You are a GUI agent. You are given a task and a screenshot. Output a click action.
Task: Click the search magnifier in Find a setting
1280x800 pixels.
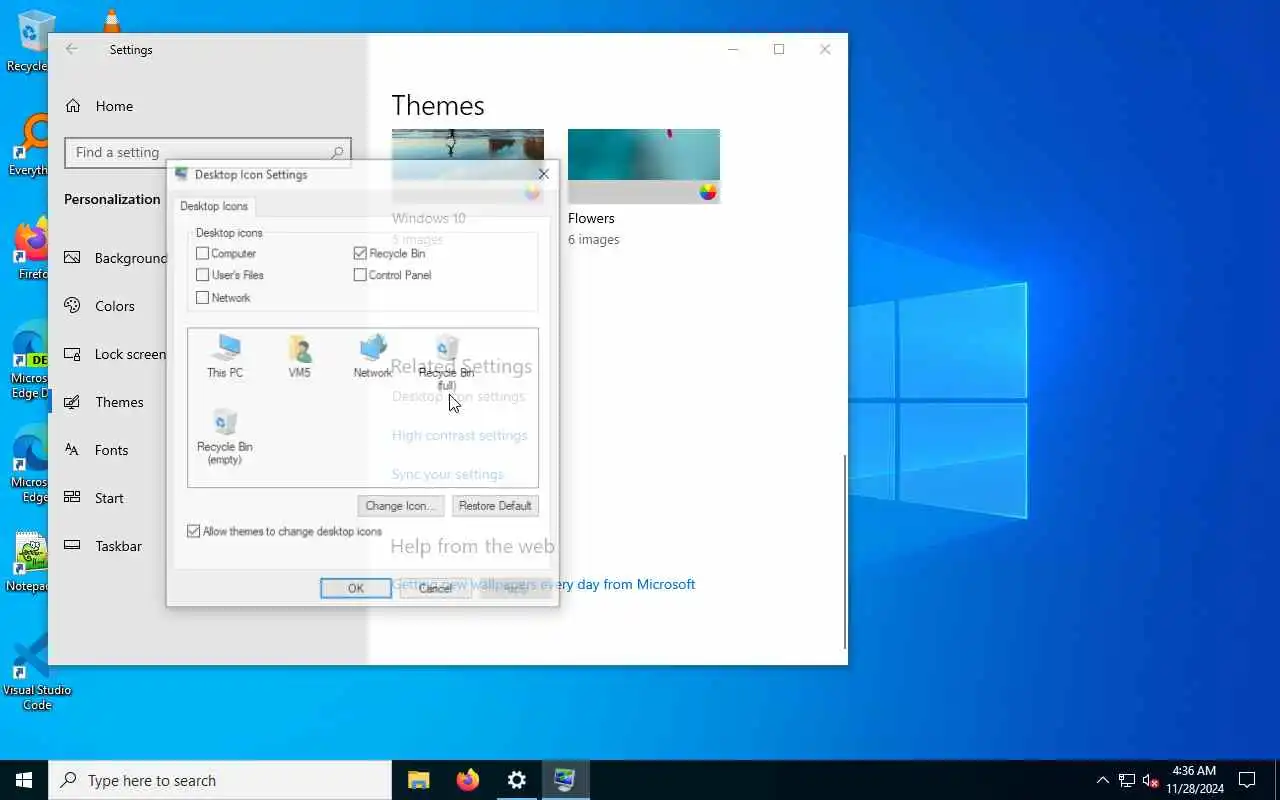tap(337, 152)
